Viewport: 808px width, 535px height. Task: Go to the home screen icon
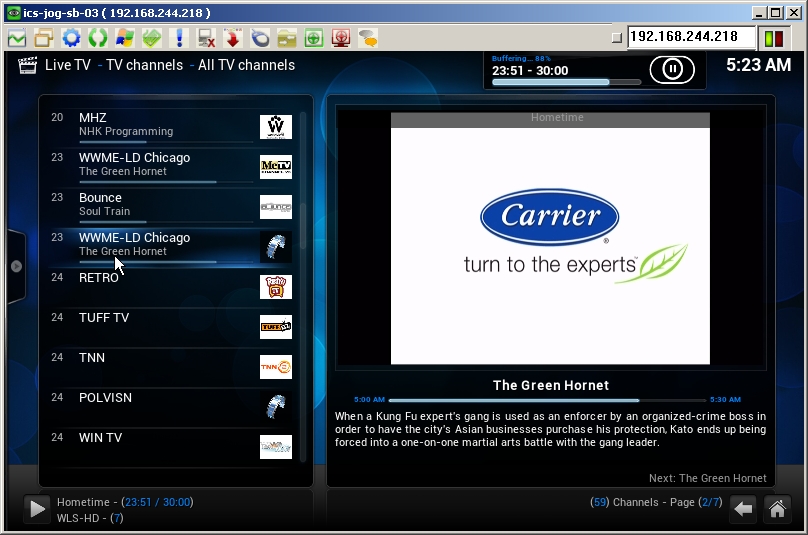(x=777, y=509)
